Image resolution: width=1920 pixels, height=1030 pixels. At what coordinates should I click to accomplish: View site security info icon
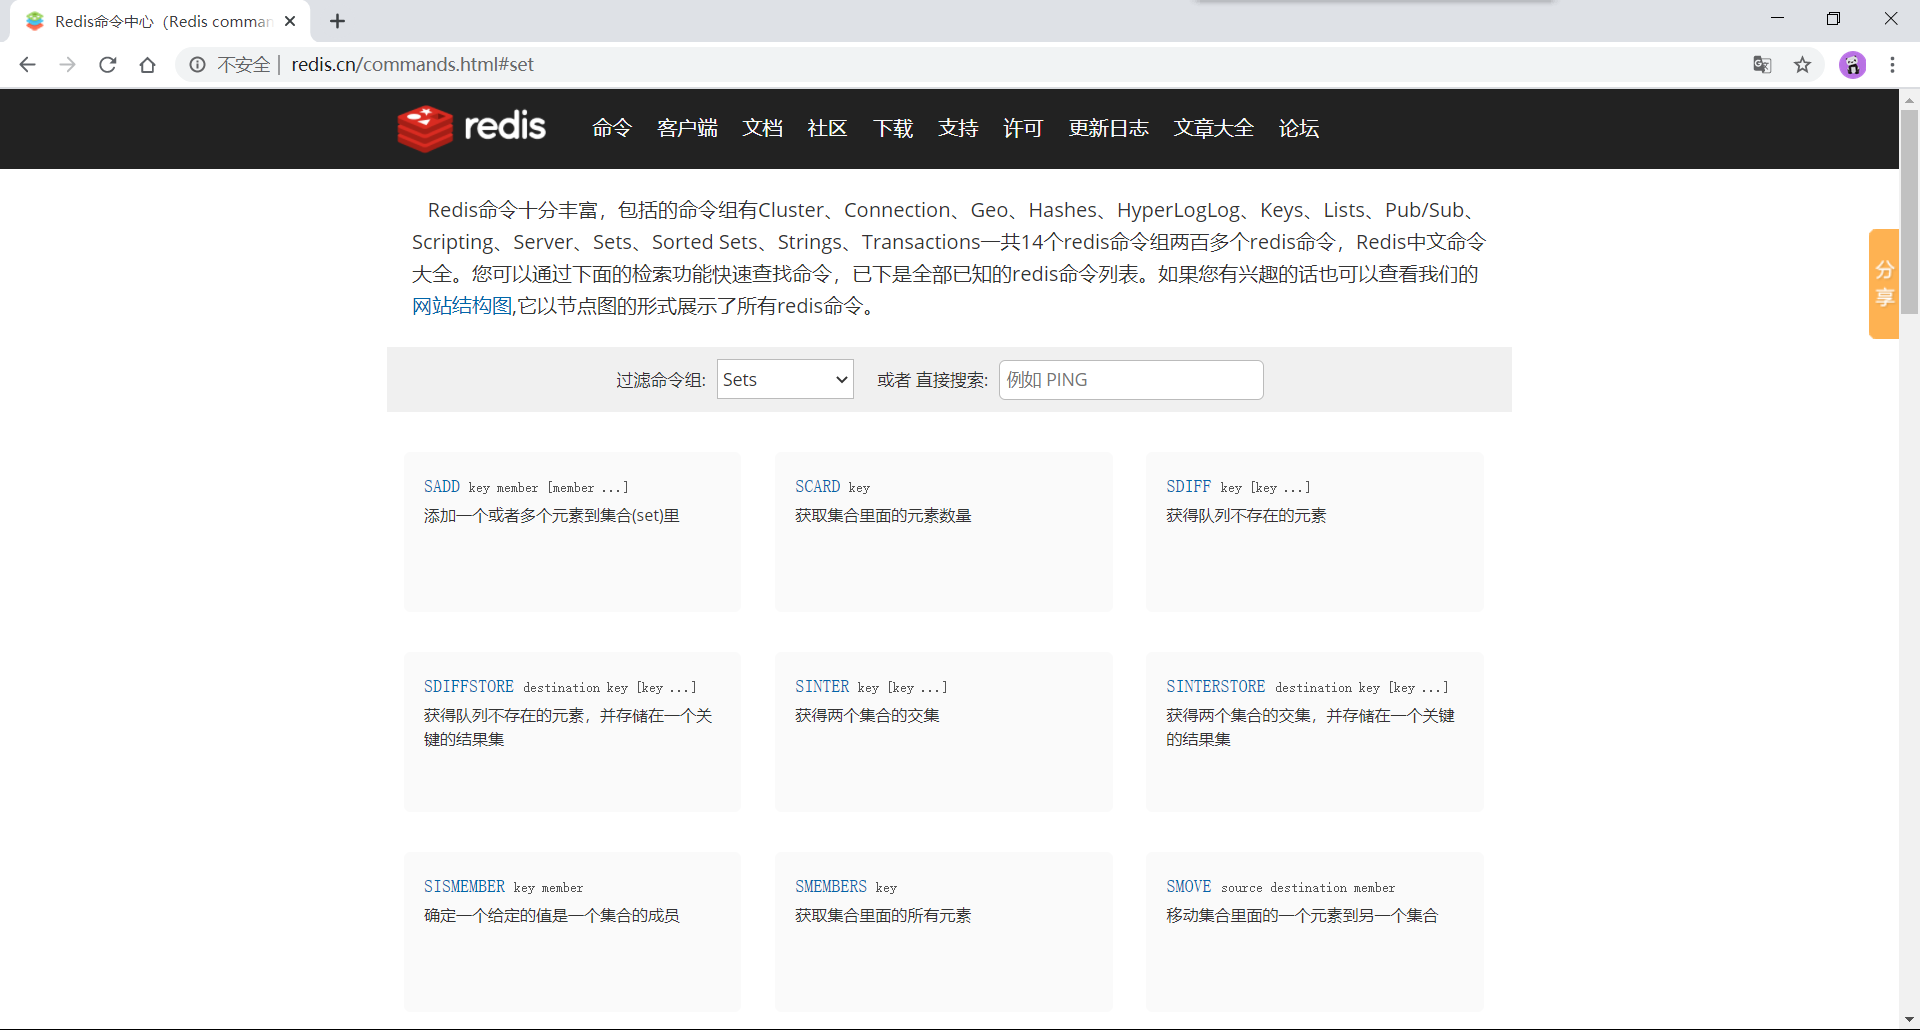click(197, 65)
